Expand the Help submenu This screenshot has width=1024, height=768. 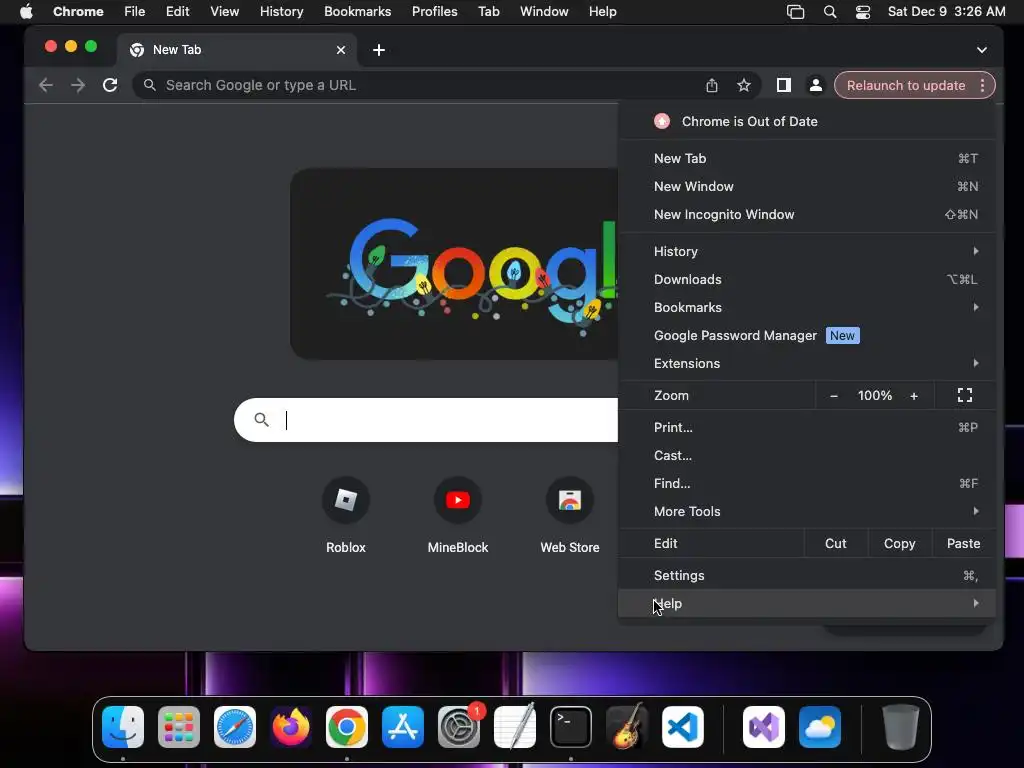click(807, 603)
